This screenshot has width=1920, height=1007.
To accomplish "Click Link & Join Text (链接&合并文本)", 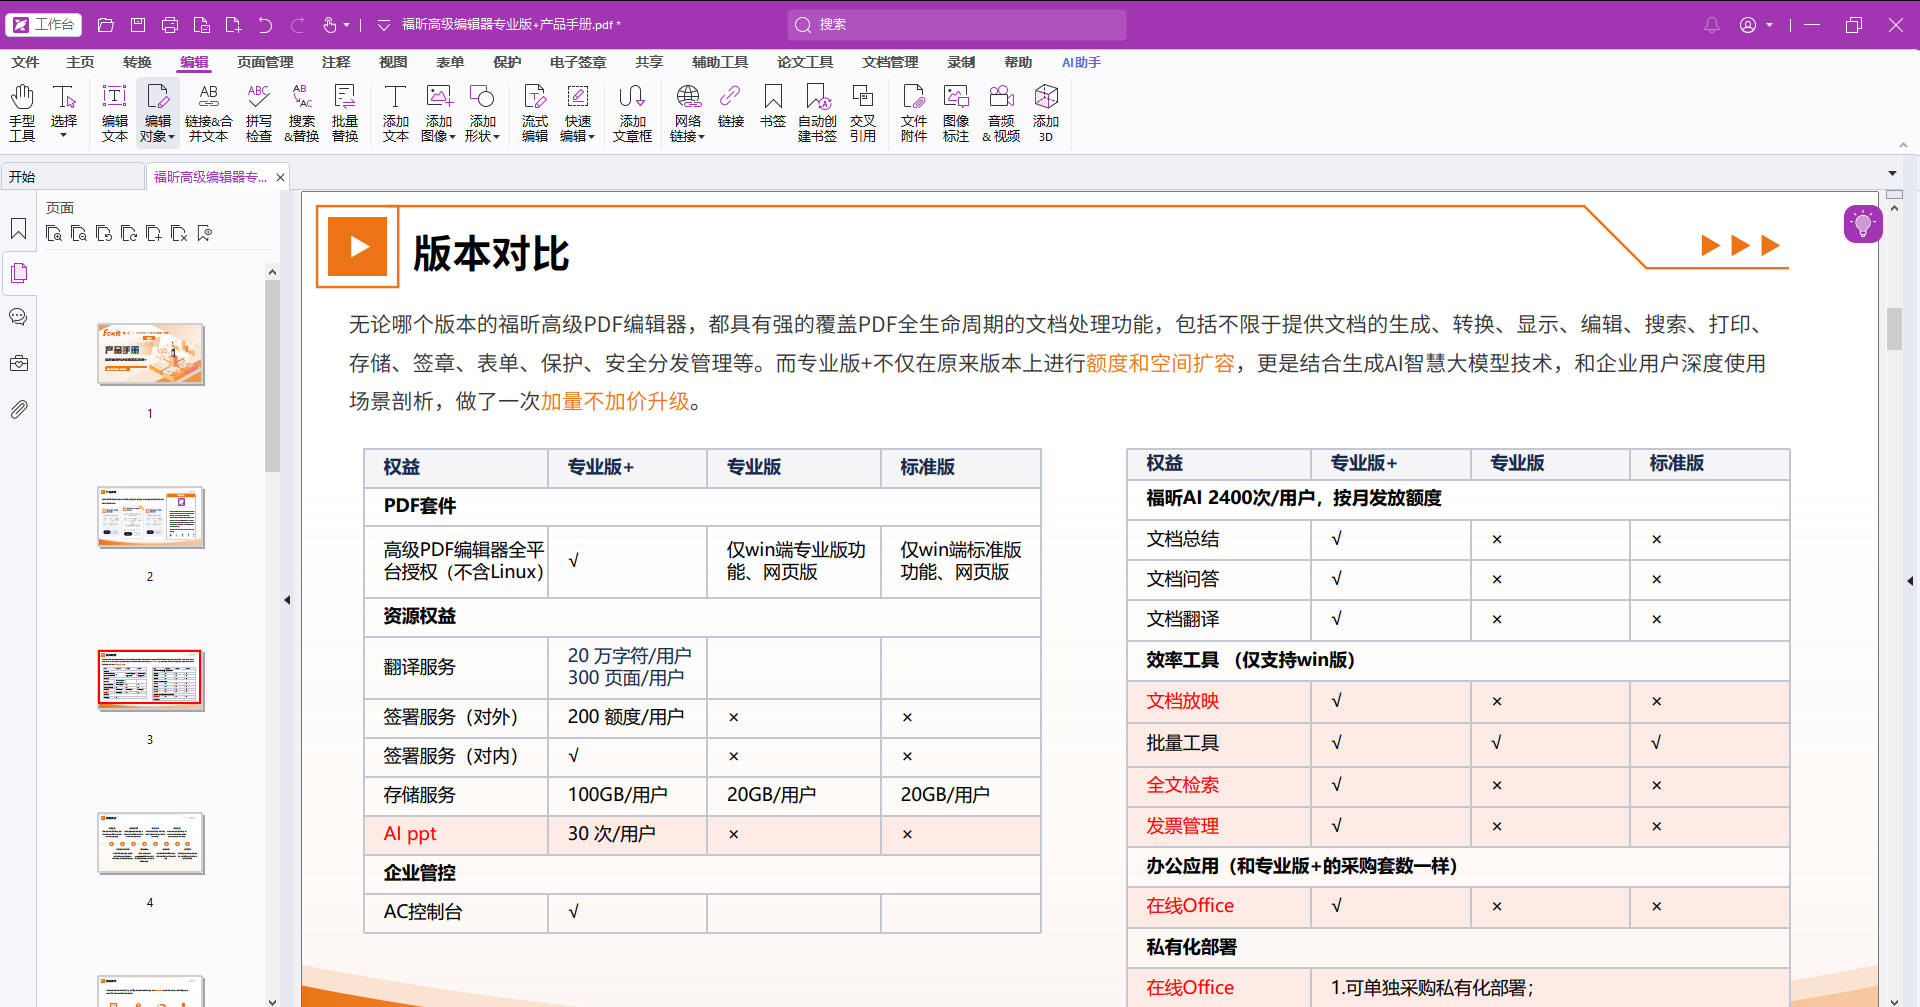I will pos(208,112).
